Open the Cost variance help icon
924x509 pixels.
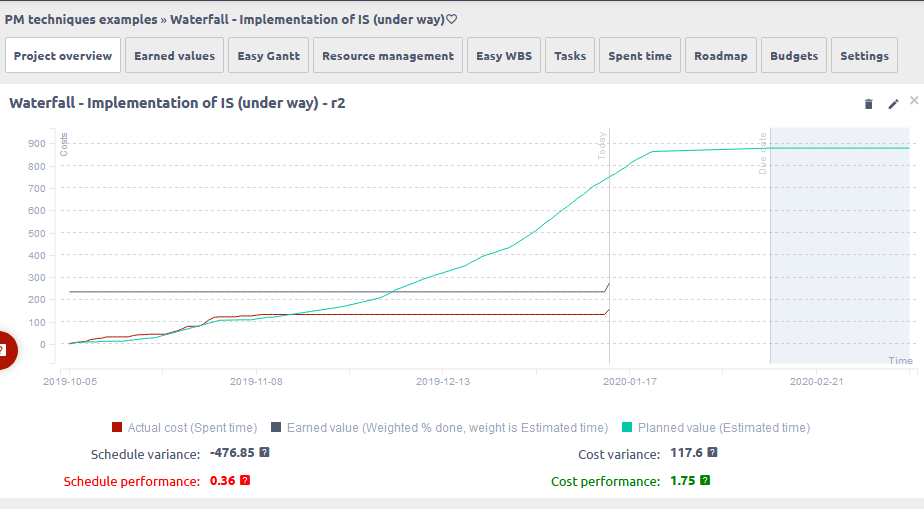click(x=712, y=453)
